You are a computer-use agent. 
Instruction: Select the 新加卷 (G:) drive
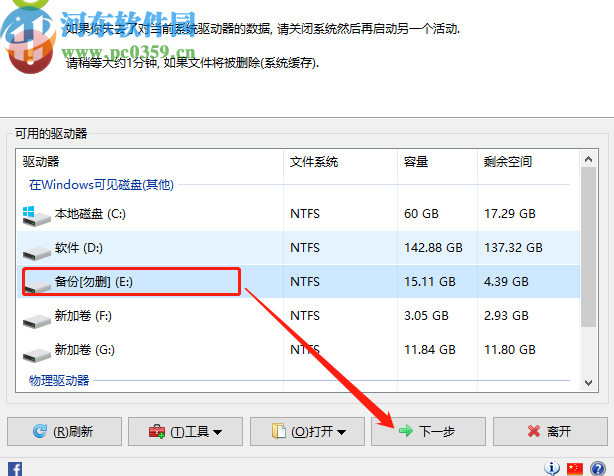click(x=298, y=350)
